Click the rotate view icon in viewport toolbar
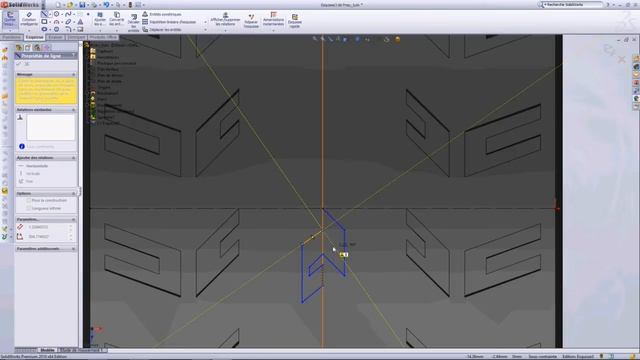Screen dimensions: 640x360 (x=387, y=39)
